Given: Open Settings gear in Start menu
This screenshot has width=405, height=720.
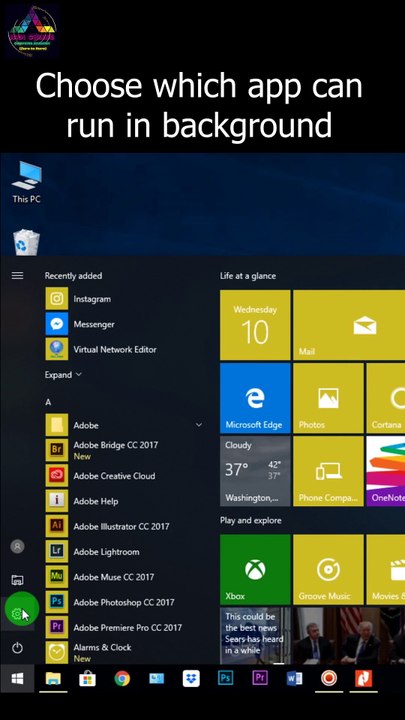Looking at the screenshot, I should pos(17,613).
